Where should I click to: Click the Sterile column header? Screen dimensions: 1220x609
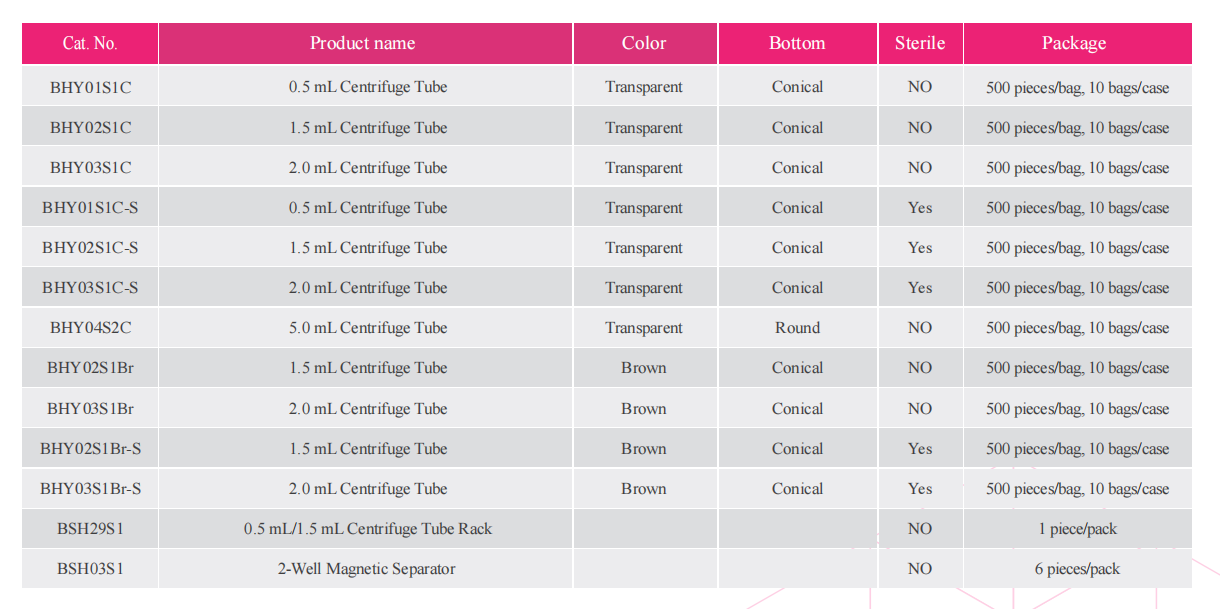(920, 44)
